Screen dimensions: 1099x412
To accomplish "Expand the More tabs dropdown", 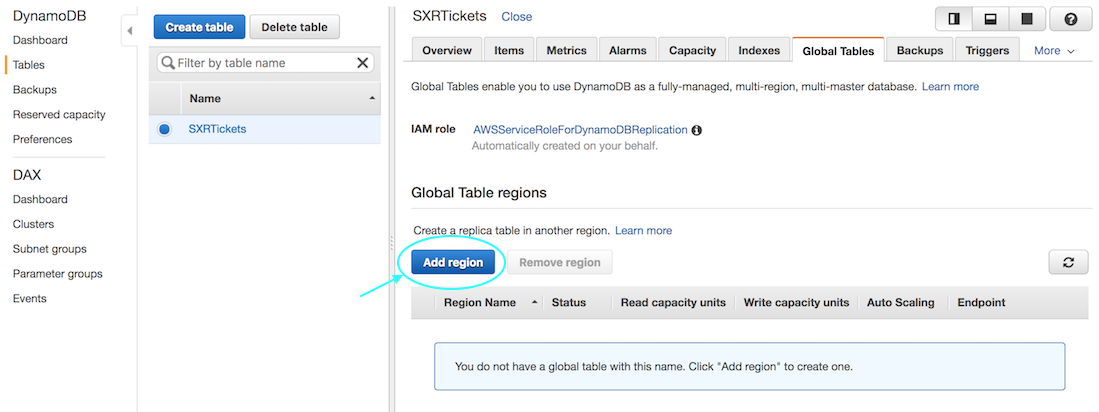I will point(1054,50).
